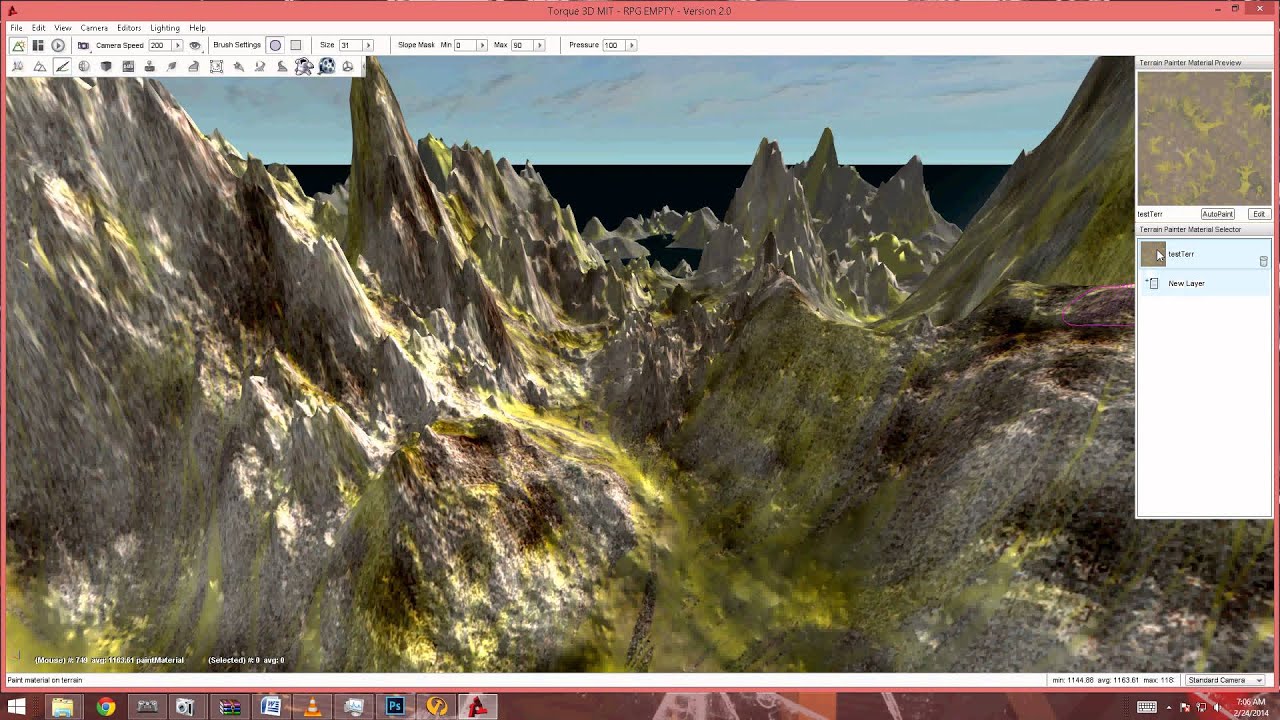1280x720 pixels.
Task: Open the Mesh Road Editor icon
Action: 194,66
